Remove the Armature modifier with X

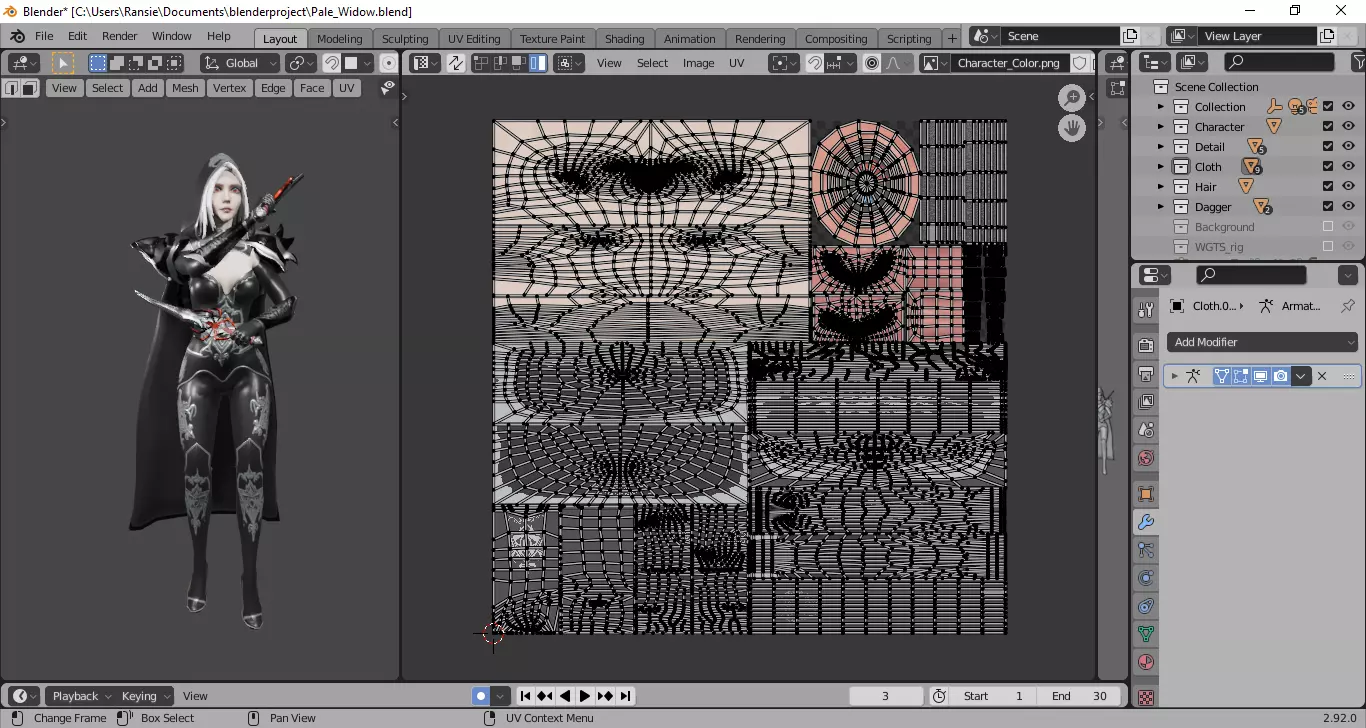click(1322, 376)
